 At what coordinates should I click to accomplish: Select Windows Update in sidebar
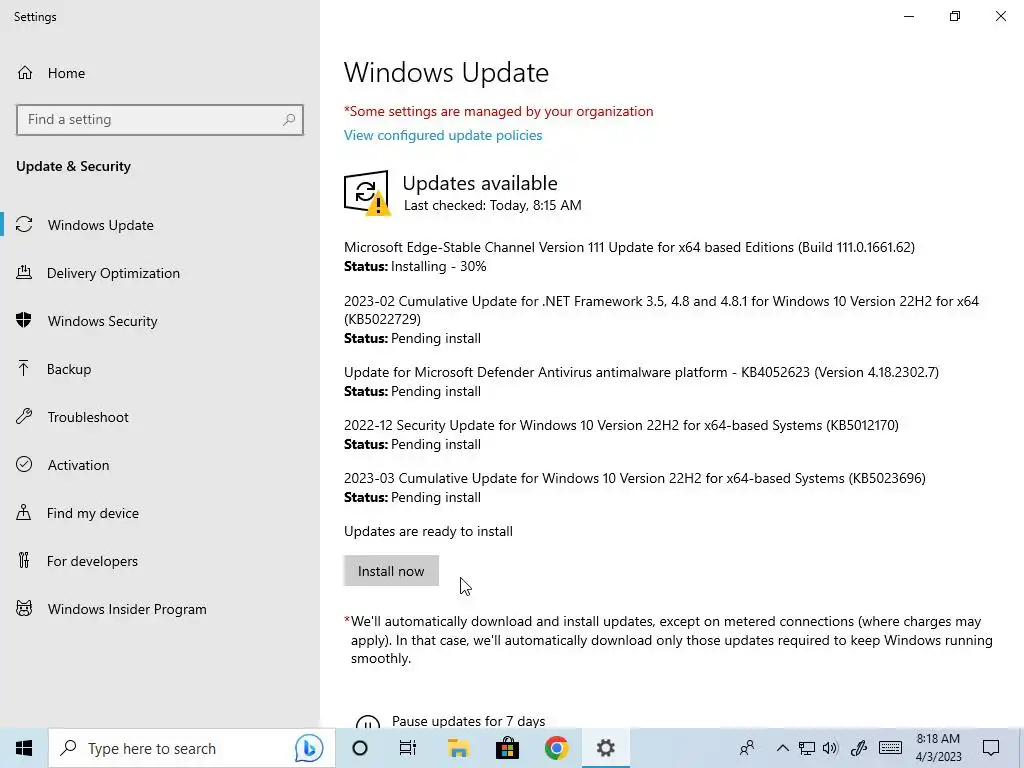coord(160,225)
